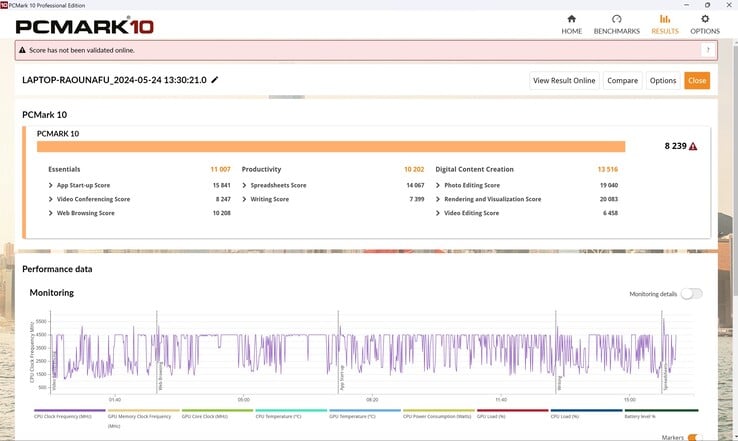The height and width of the screenshot is (441, 738).
Task: Click the warning icon in validation banner
Action: (22, 50)
